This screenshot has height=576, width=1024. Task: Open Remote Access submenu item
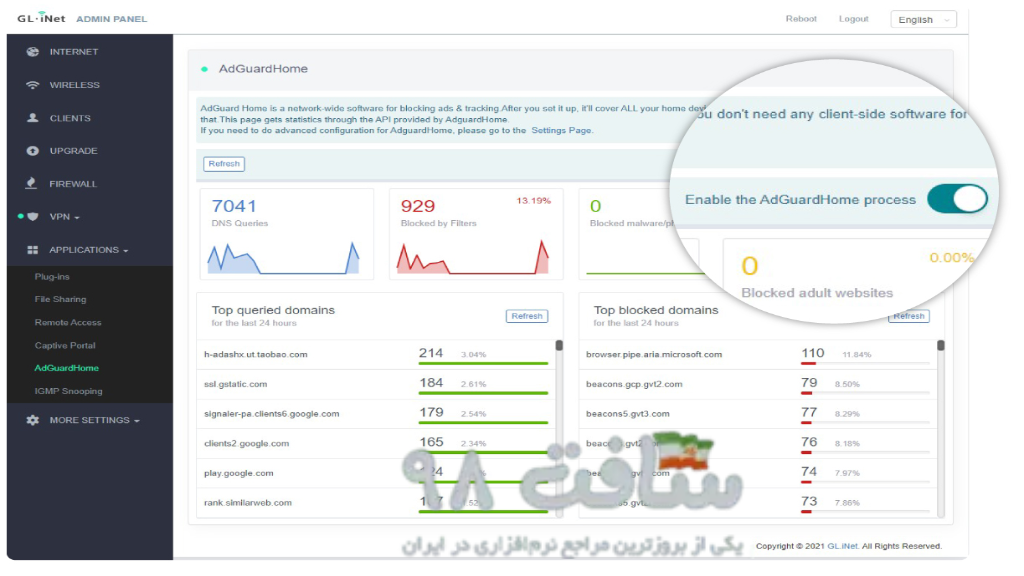68,323
